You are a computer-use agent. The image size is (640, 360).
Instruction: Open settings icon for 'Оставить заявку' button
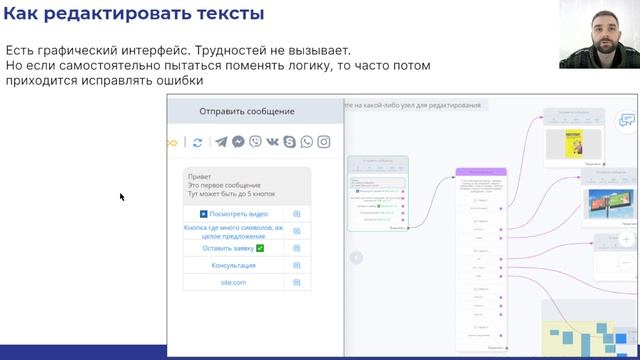pyautogui.click(x=297, y=248)
